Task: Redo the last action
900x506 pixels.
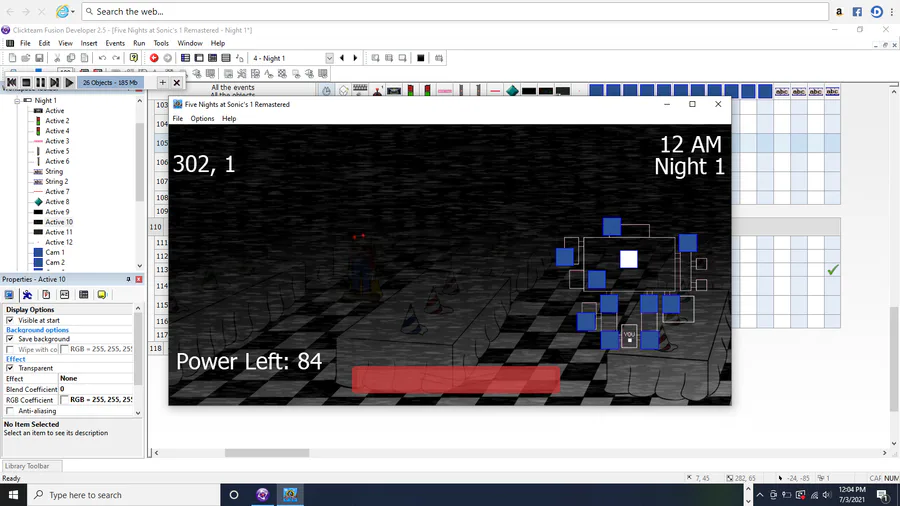Action: point(116,58)
